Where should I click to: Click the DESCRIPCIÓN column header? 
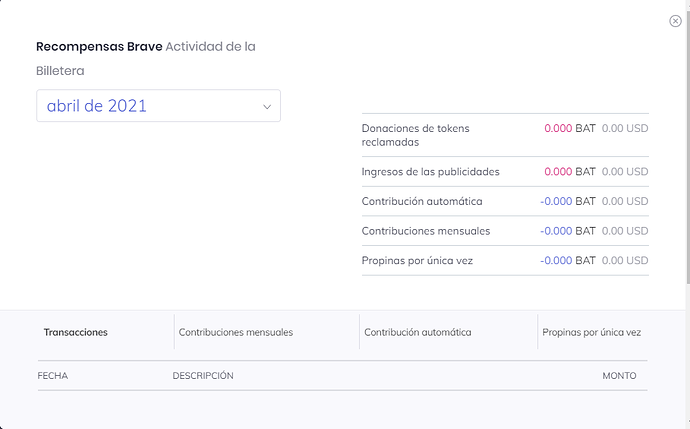pyautogui.click(x=203, y=376)
